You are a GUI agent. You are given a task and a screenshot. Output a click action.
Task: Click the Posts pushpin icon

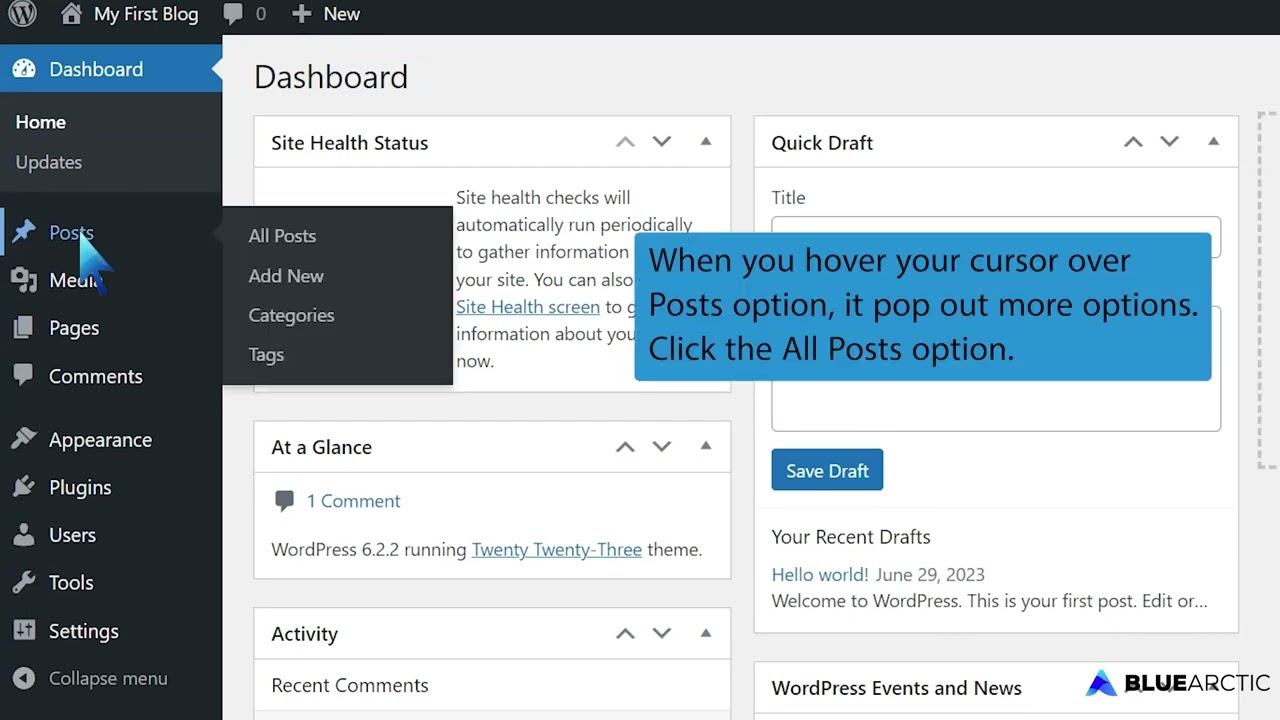coord(24,232)
